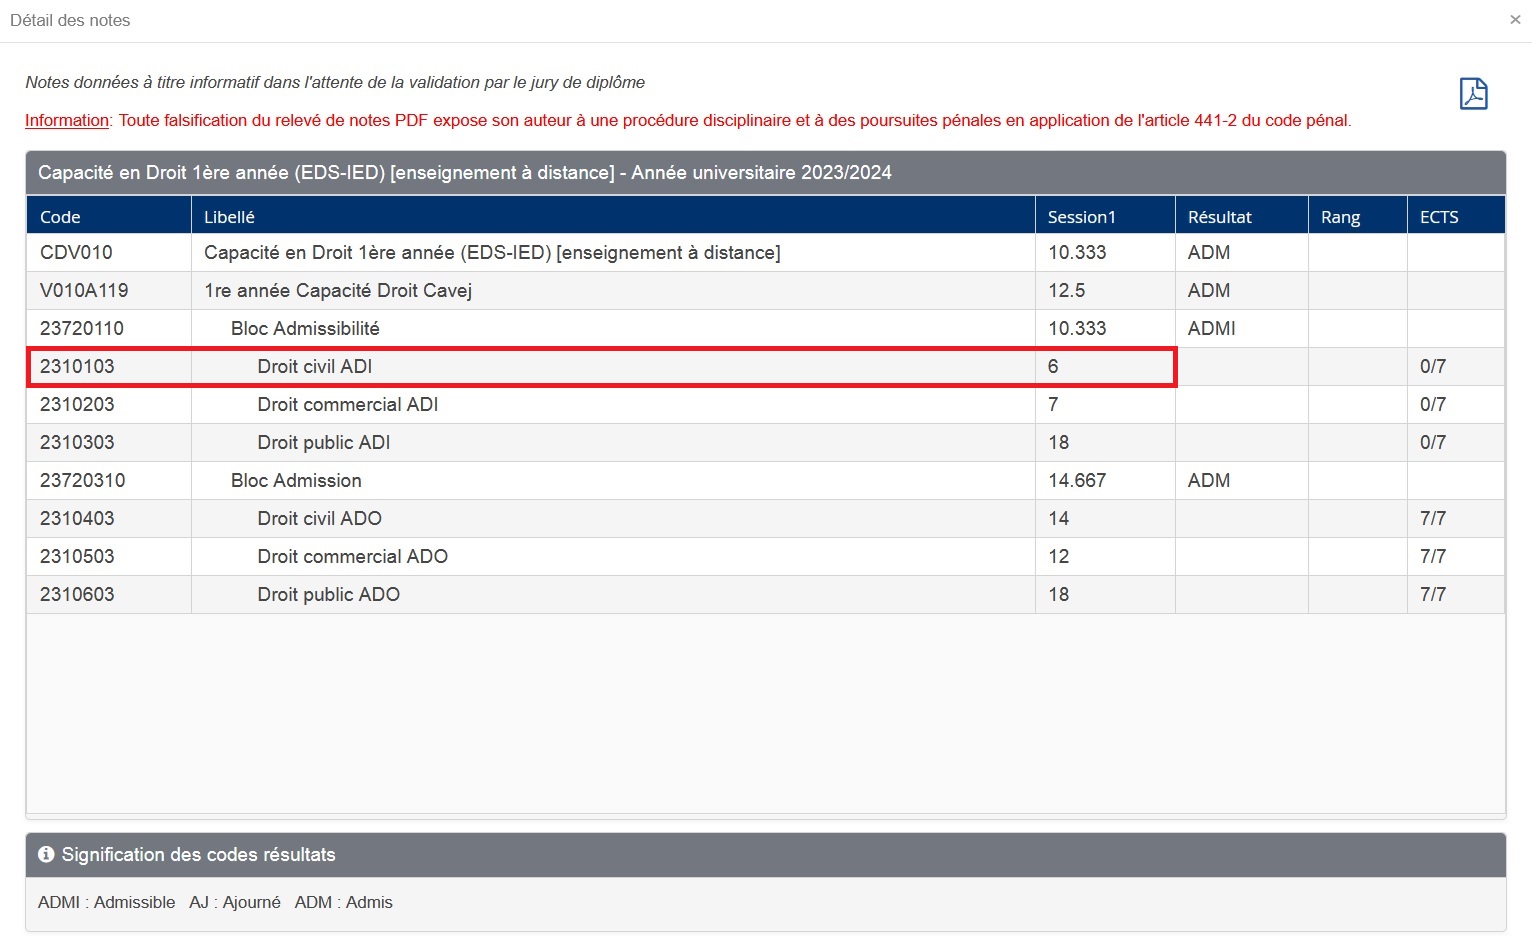Select the highlighted Droit civil ADI row
The image size is (1532, 940).
point(315,367)
